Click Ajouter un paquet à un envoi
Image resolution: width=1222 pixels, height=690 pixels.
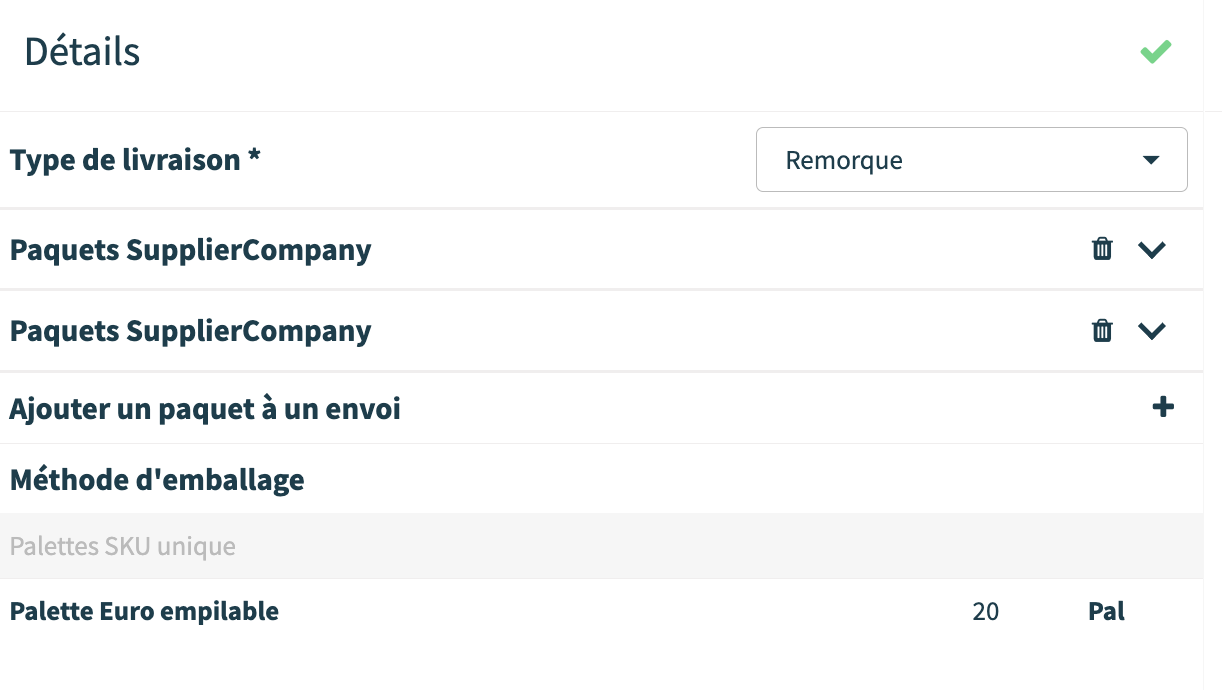point(205,408)
